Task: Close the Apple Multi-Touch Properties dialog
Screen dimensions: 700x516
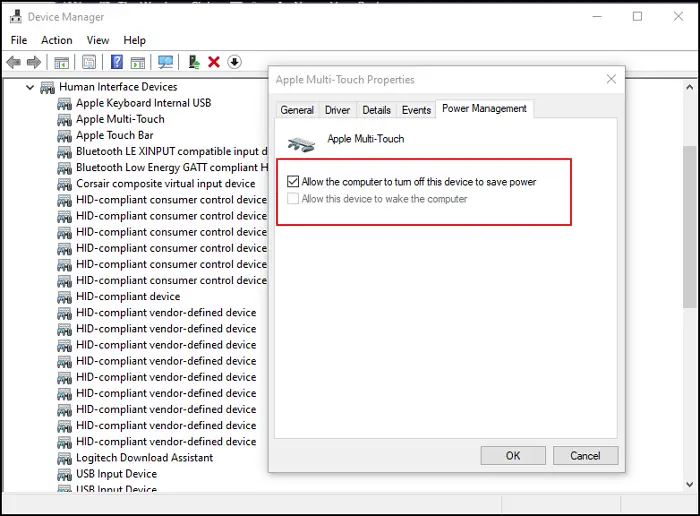Action: coord(611,79)
